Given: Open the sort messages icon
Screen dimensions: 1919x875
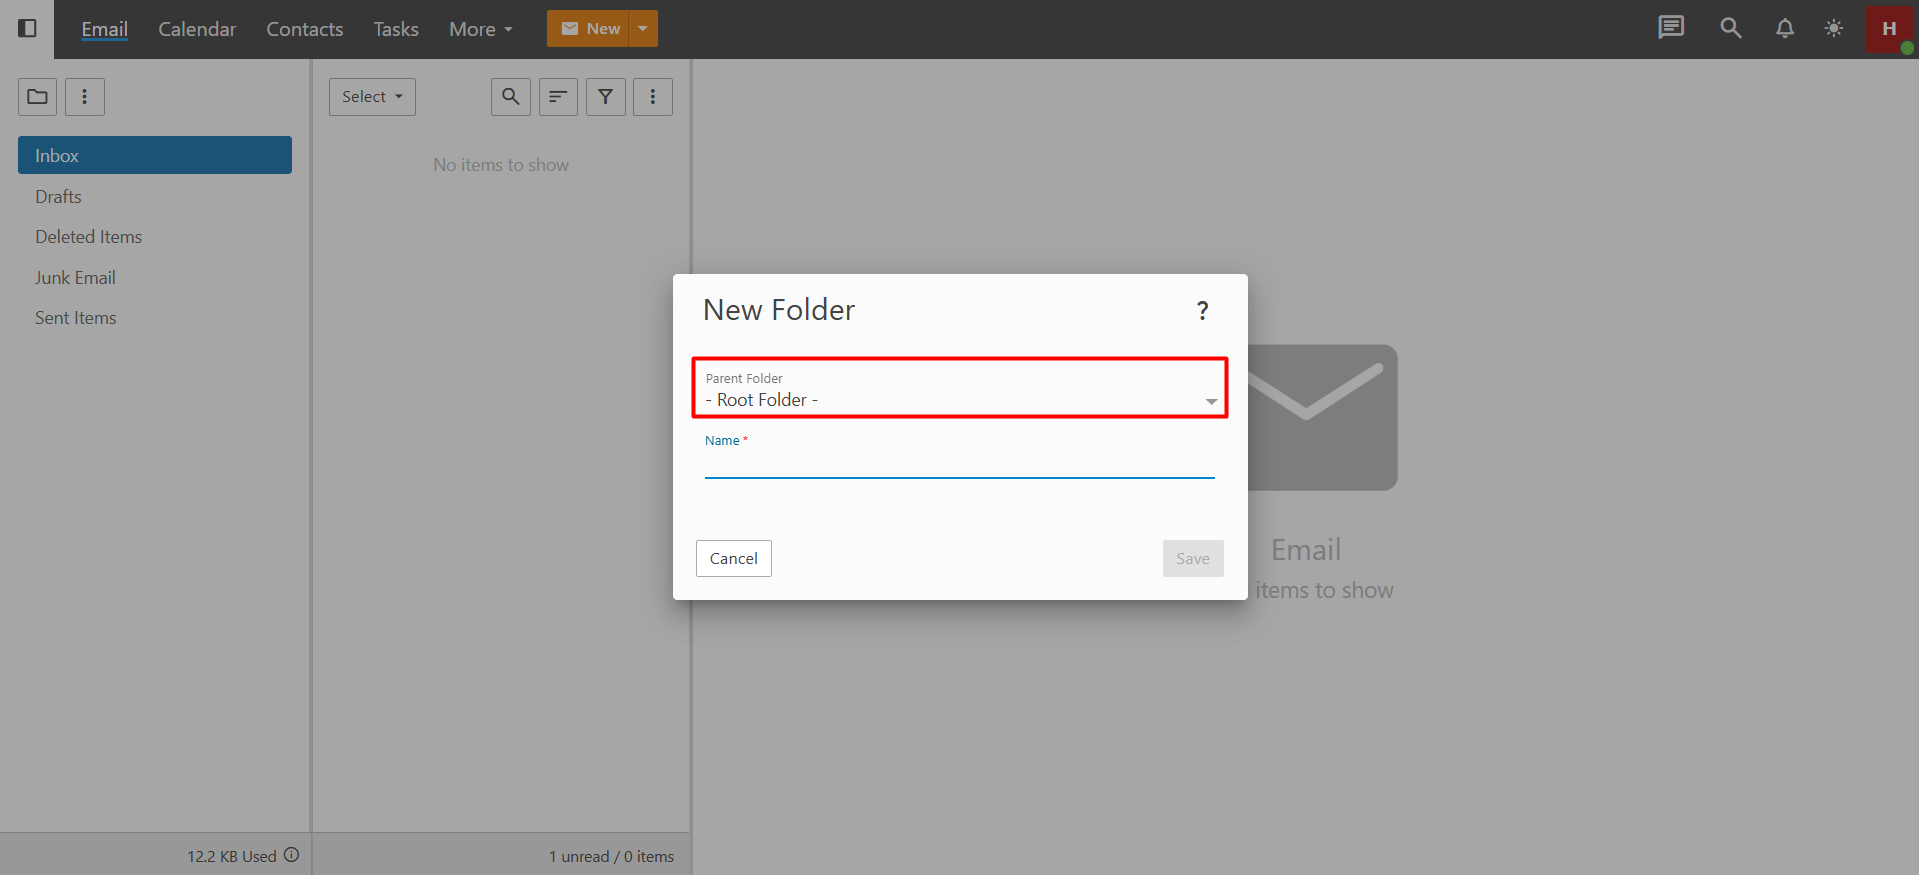Looking at the screenshot, I should coord(558,97).
